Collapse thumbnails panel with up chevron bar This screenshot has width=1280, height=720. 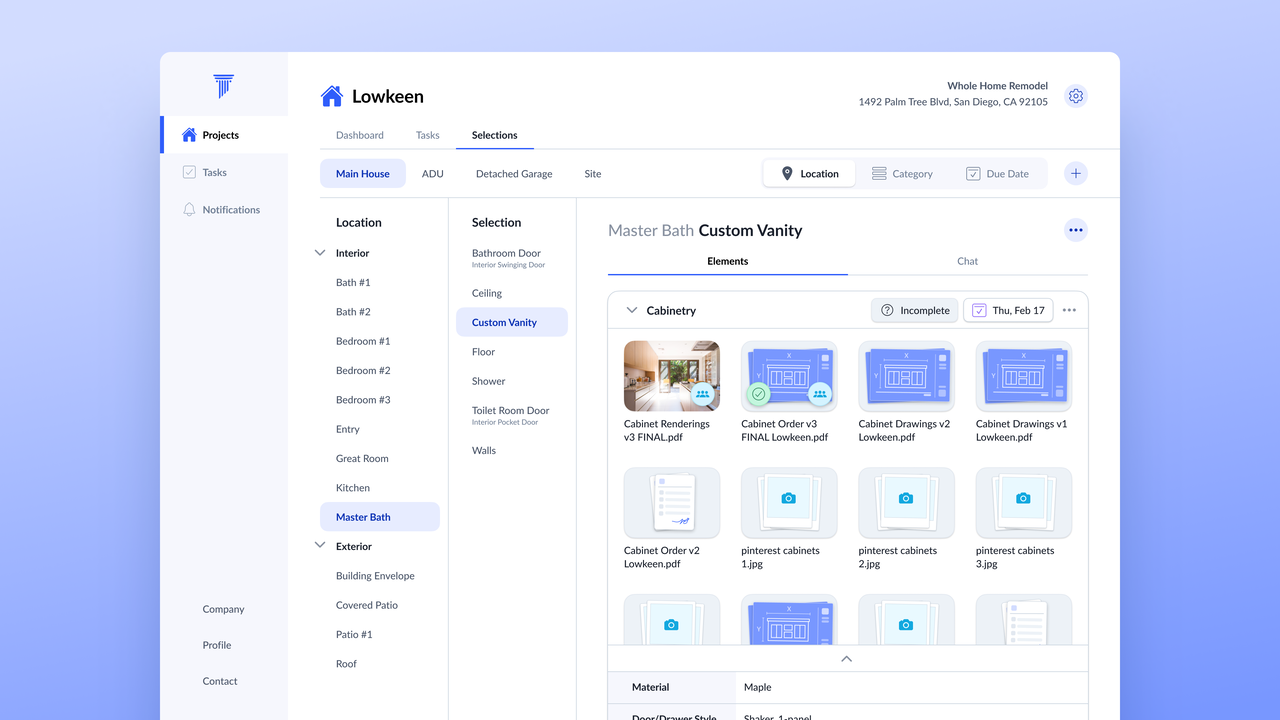click(847, 659)
